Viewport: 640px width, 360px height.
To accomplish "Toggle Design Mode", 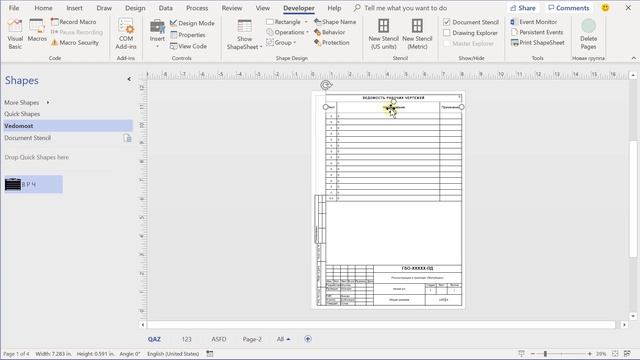I will [192, 23].
